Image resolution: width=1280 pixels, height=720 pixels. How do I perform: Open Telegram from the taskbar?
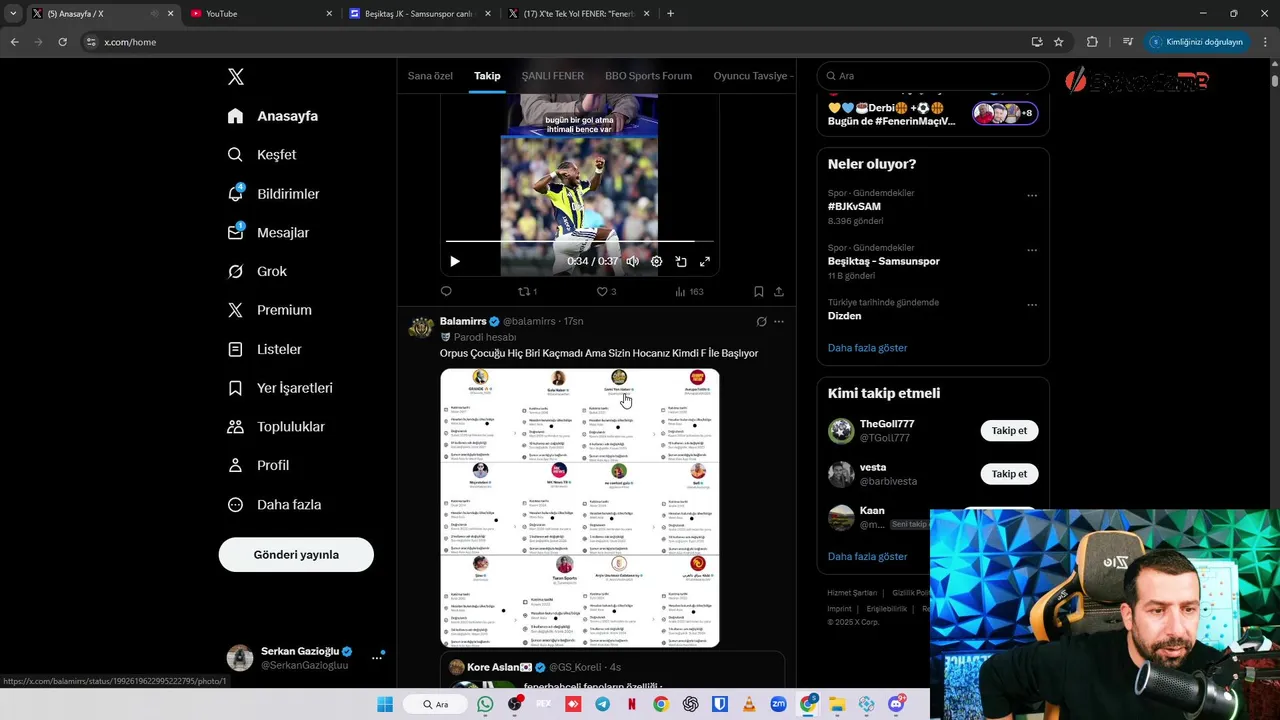tap(603, 704)
